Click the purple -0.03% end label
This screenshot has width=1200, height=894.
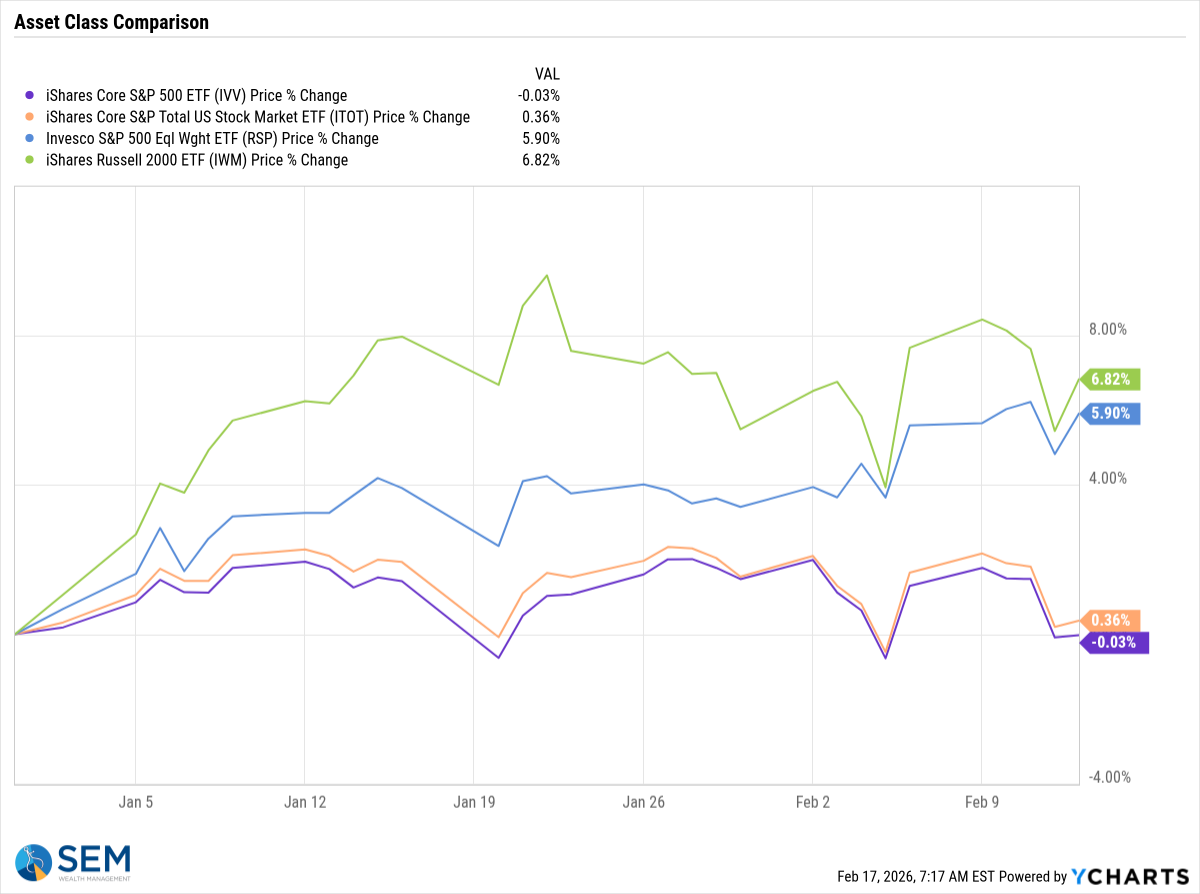coord(1114,642)
